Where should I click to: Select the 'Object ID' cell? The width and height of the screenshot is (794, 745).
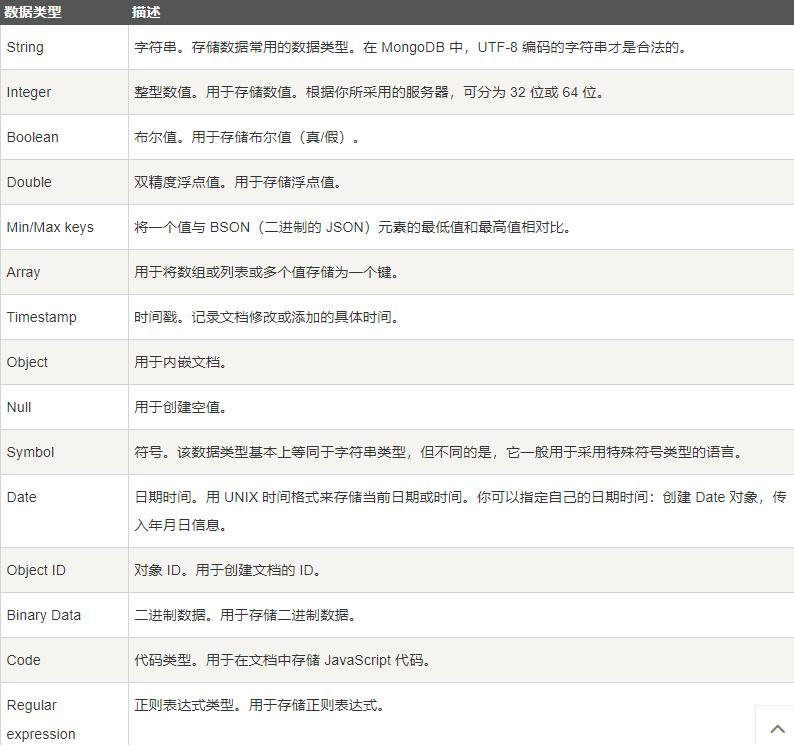tap(64, 570)
